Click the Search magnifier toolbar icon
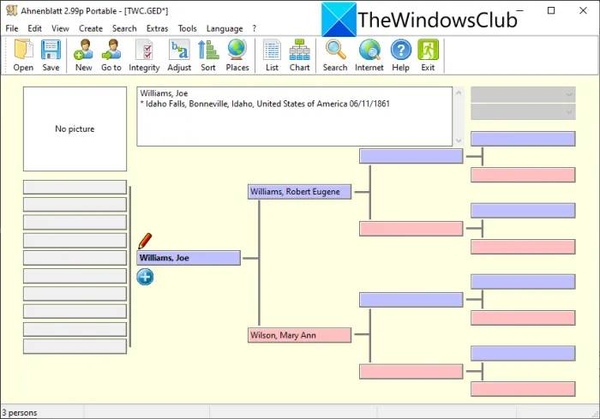Screen dimensions: 600x419 (335, 50)
